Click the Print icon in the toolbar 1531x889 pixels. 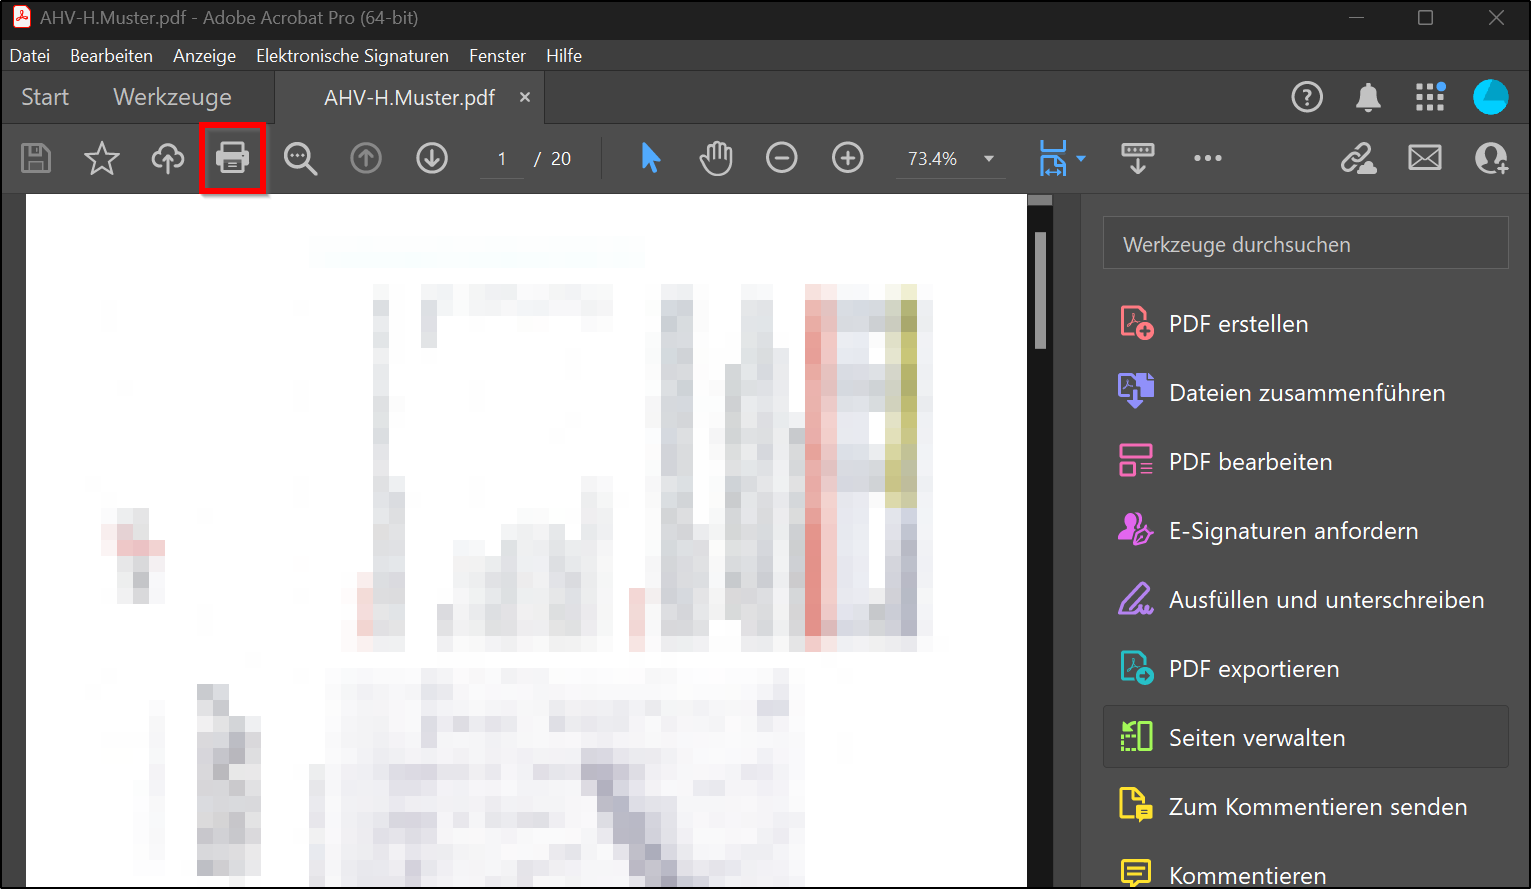232,158
